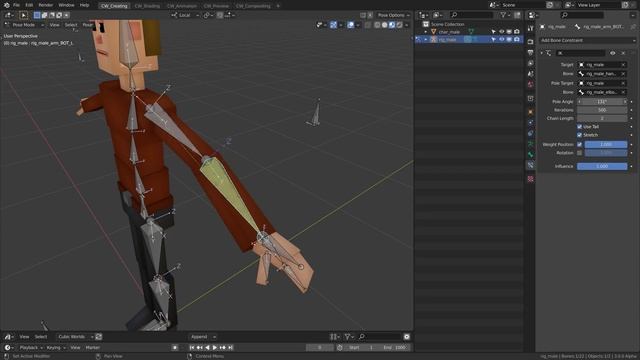Open the Window menu

(x=66, y=5)
